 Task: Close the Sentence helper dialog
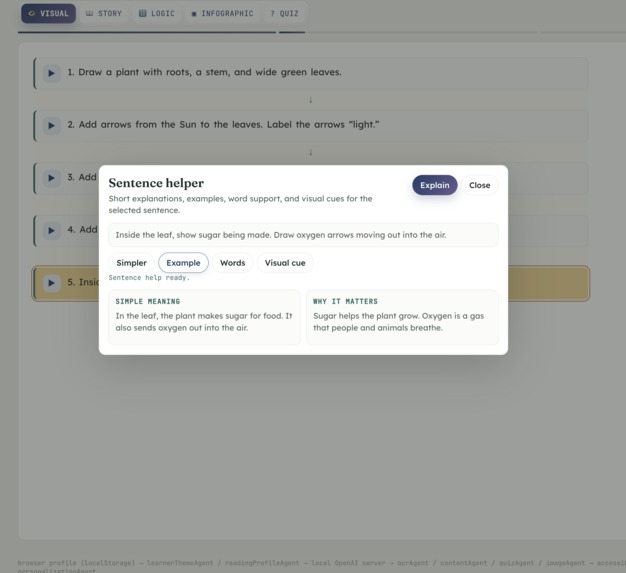tap(479, 185)
